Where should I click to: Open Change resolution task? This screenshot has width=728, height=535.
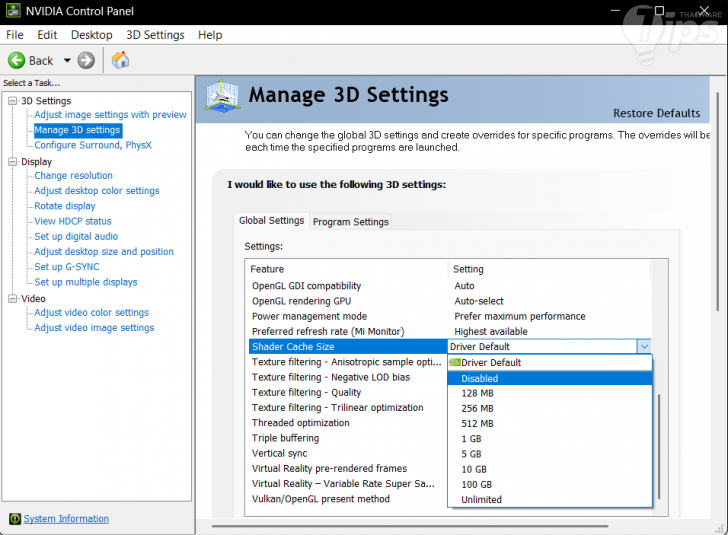[73, 176]
